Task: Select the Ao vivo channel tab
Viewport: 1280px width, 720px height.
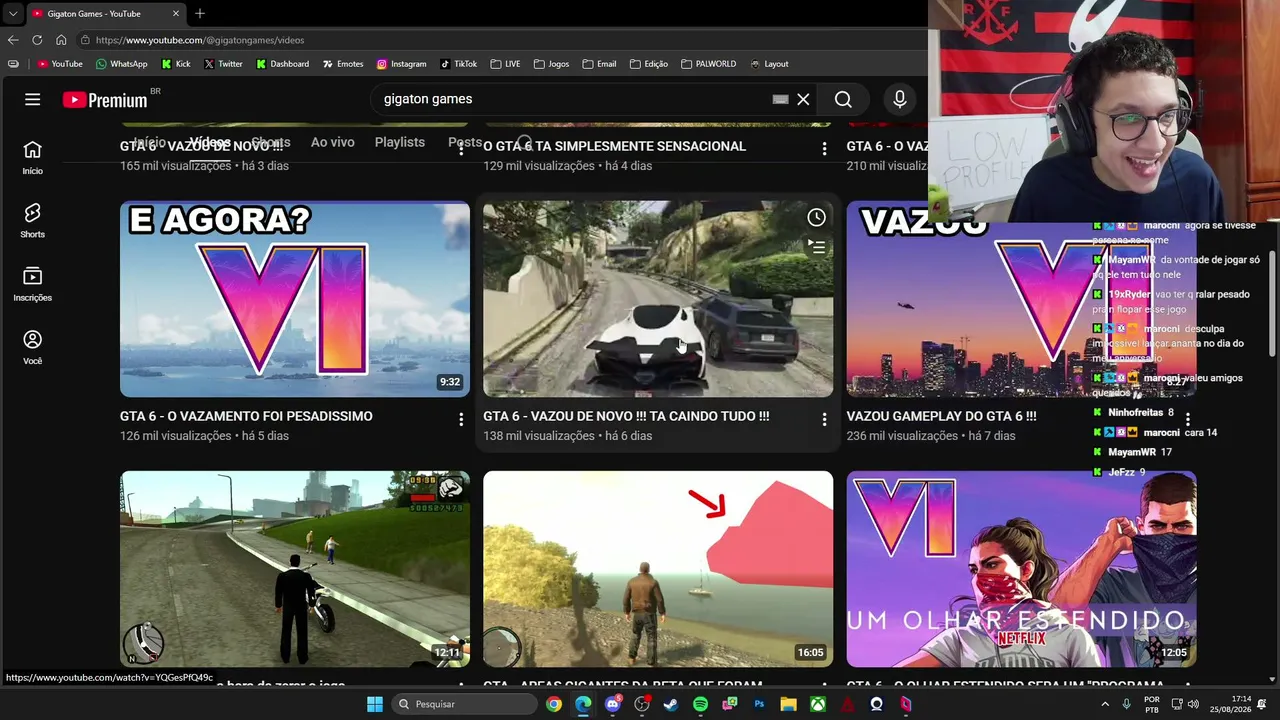Action: [x=332, y=143]
